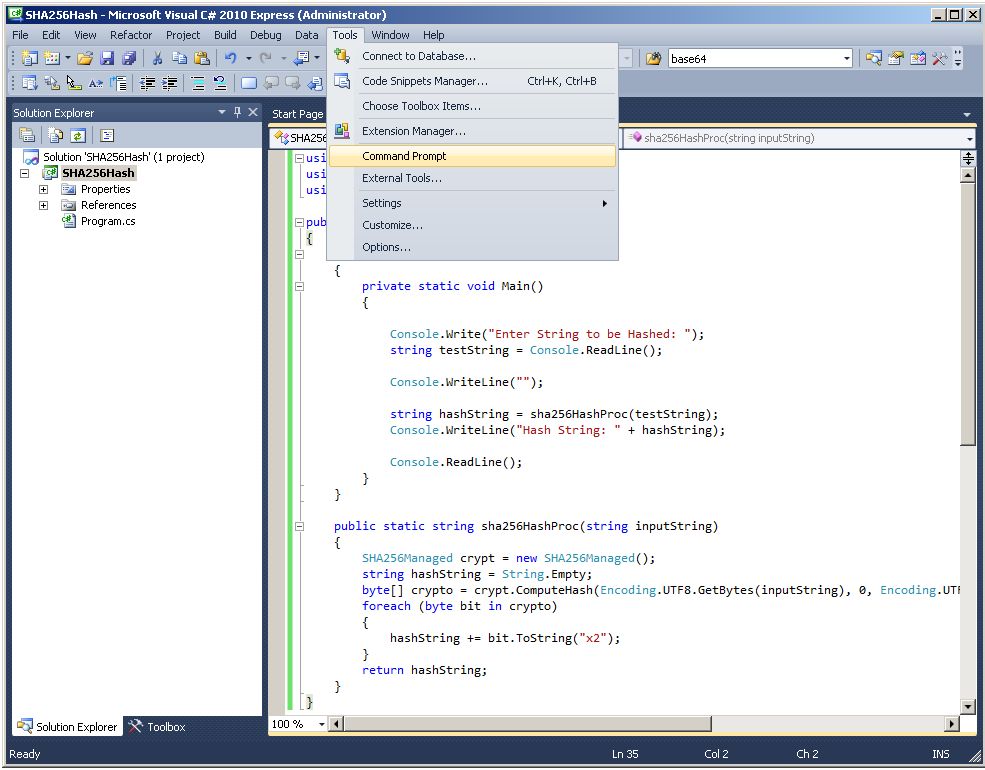The height and width of the screenshot is (770, 985).
Task: Click the Paste clipboard icon
Action: point(201,59)
